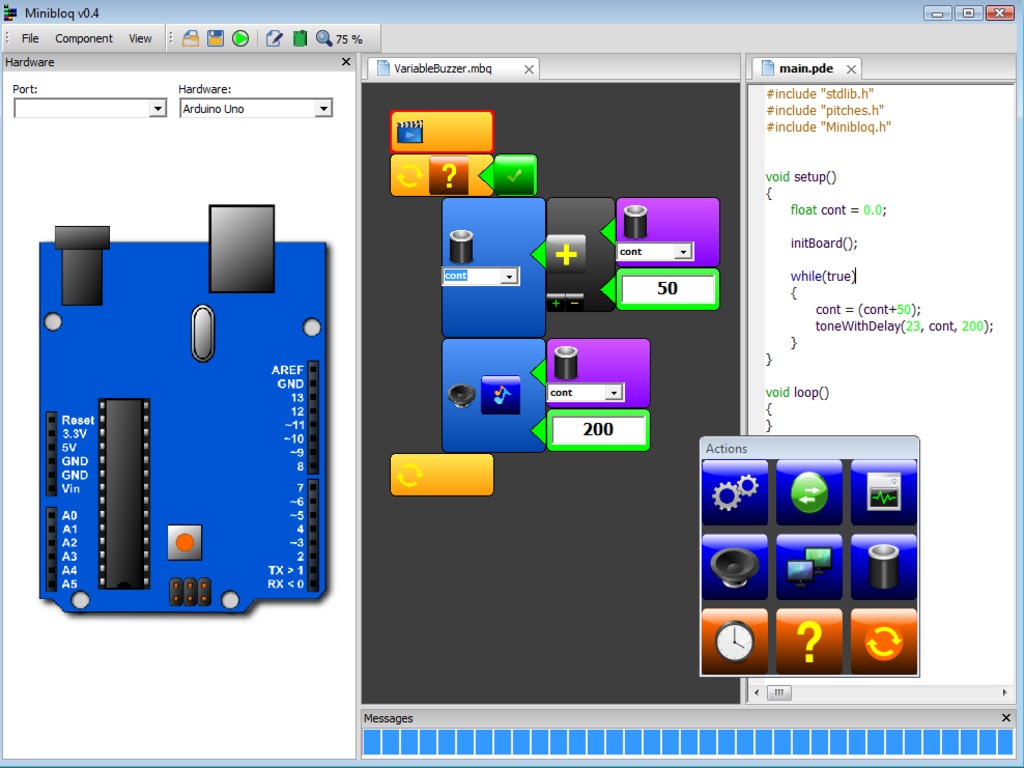Open file using the toolbar folder icon

(x=190, y=39)
